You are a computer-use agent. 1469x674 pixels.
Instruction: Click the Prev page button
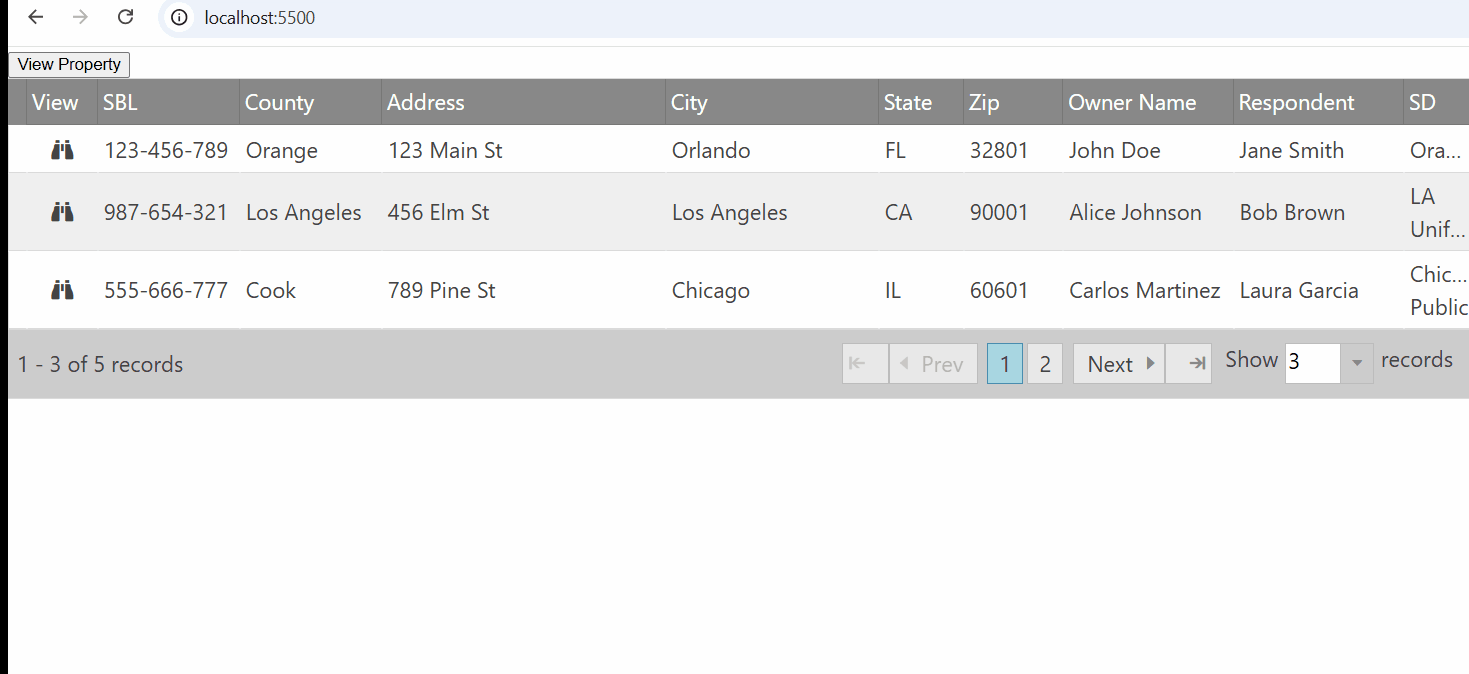[932, 364]
